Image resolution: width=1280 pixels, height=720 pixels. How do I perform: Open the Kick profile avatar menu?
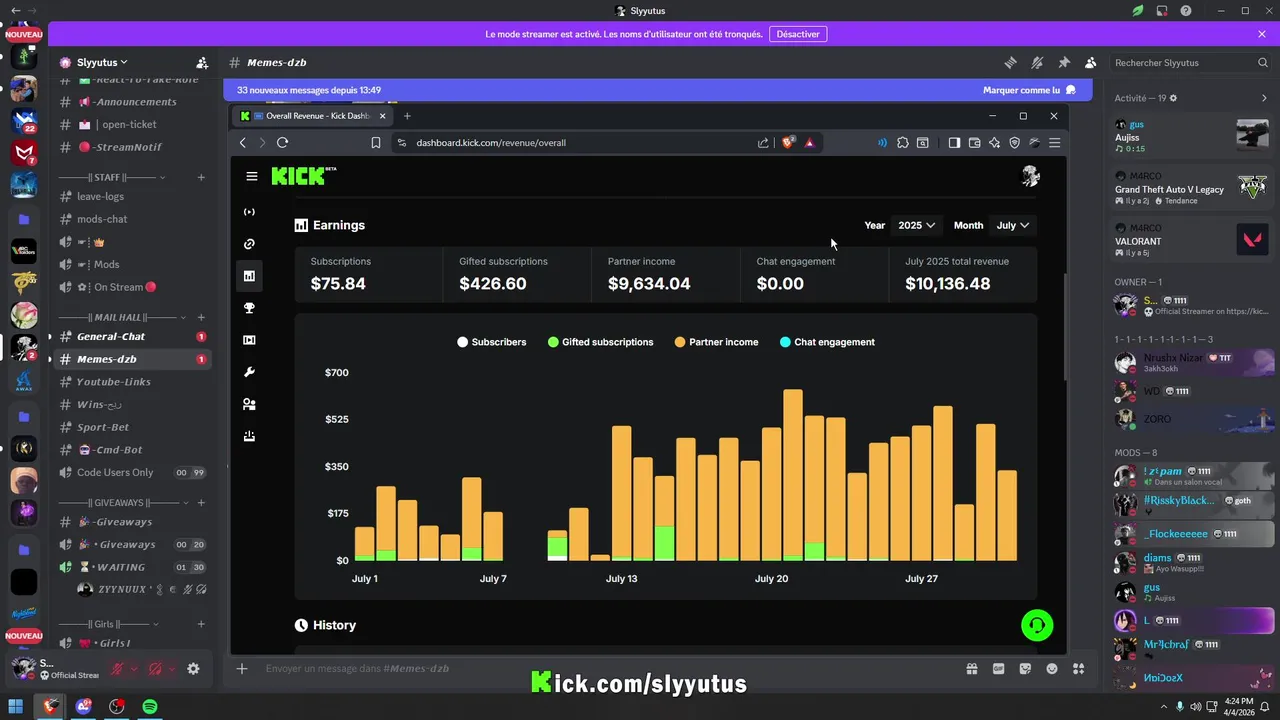[1030, 176]
